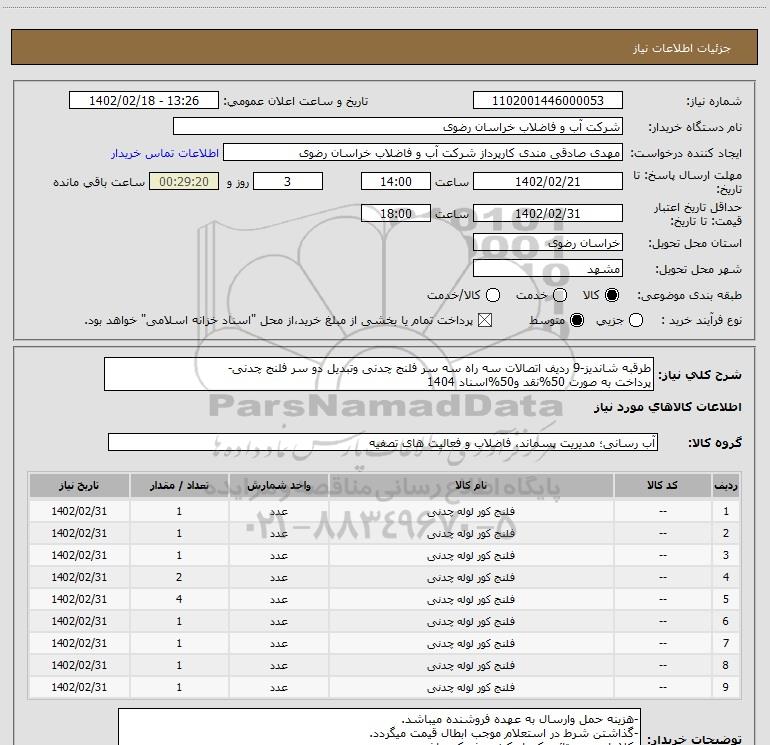The height and width of the screenshot is (745, 770).
Task: Click the delivery city field مشهد
Action: (548, 268)
